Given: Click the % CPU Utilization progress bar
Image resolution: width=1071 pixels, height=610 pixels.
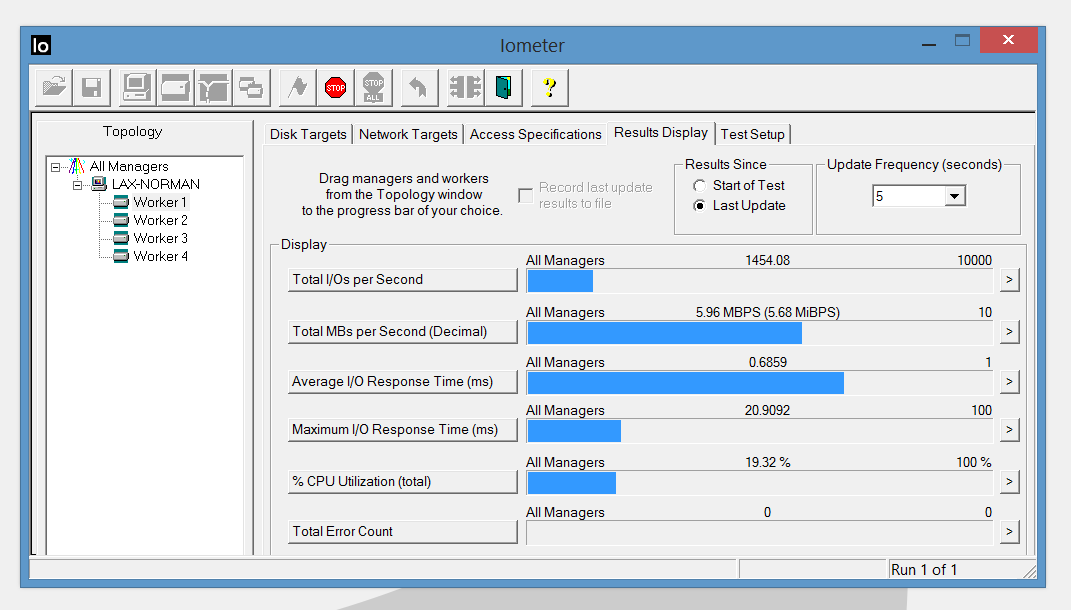Looking at the screenshot, I should pyautogui.click(x=760, y=483).
